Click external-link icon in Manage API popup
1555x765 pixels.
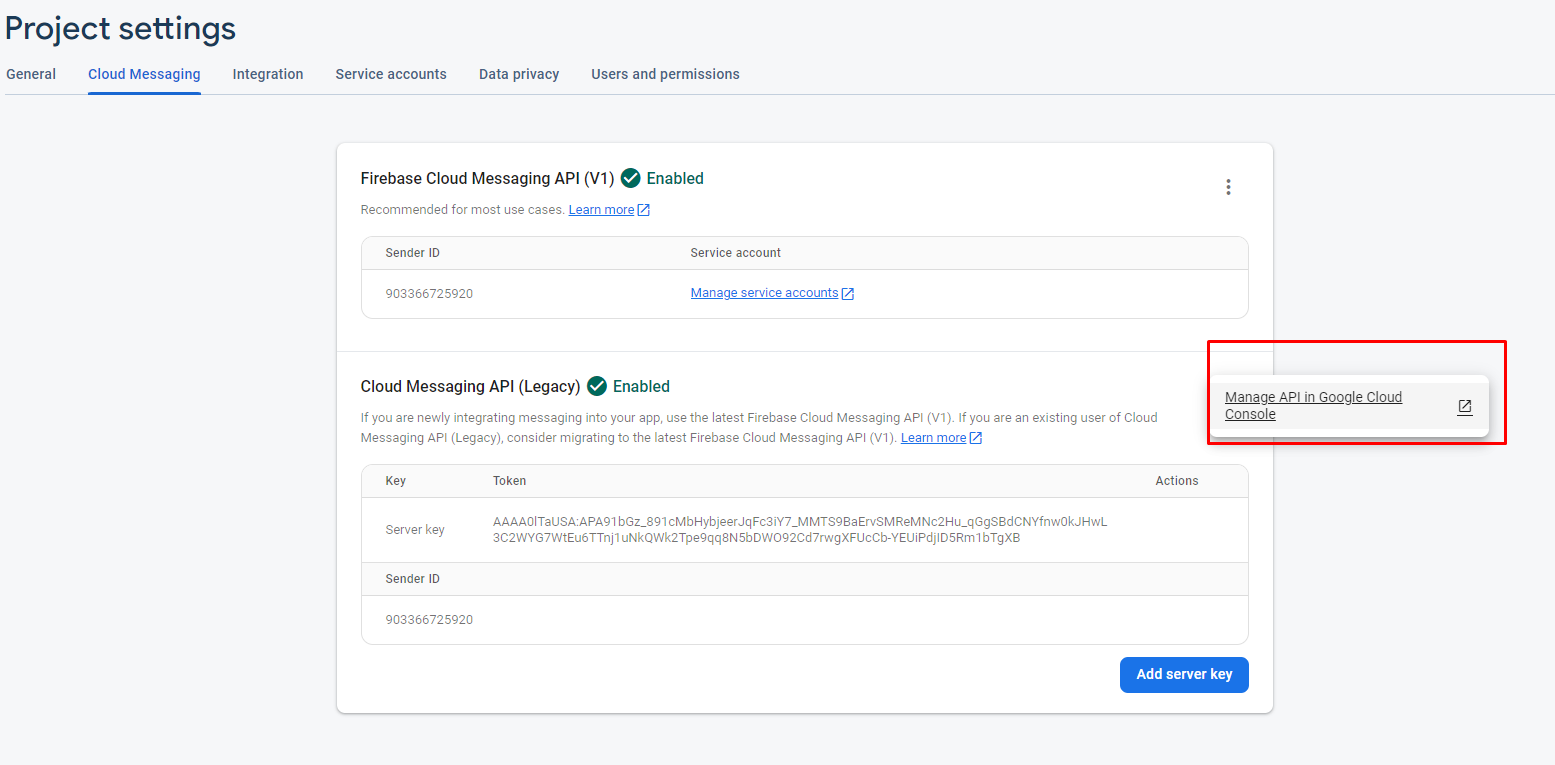pos(1464,406)
